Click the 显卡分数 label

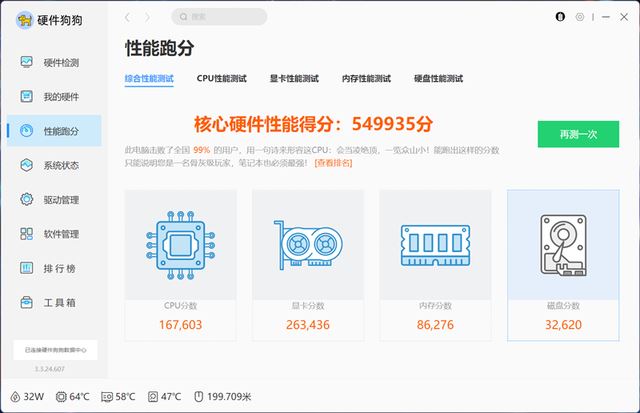(308, 306)
